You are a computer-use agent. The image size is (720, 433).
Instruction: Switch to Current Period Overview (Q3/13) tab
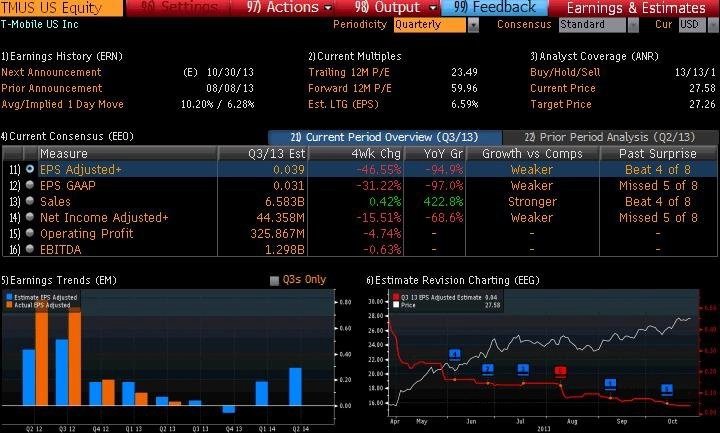385,137
